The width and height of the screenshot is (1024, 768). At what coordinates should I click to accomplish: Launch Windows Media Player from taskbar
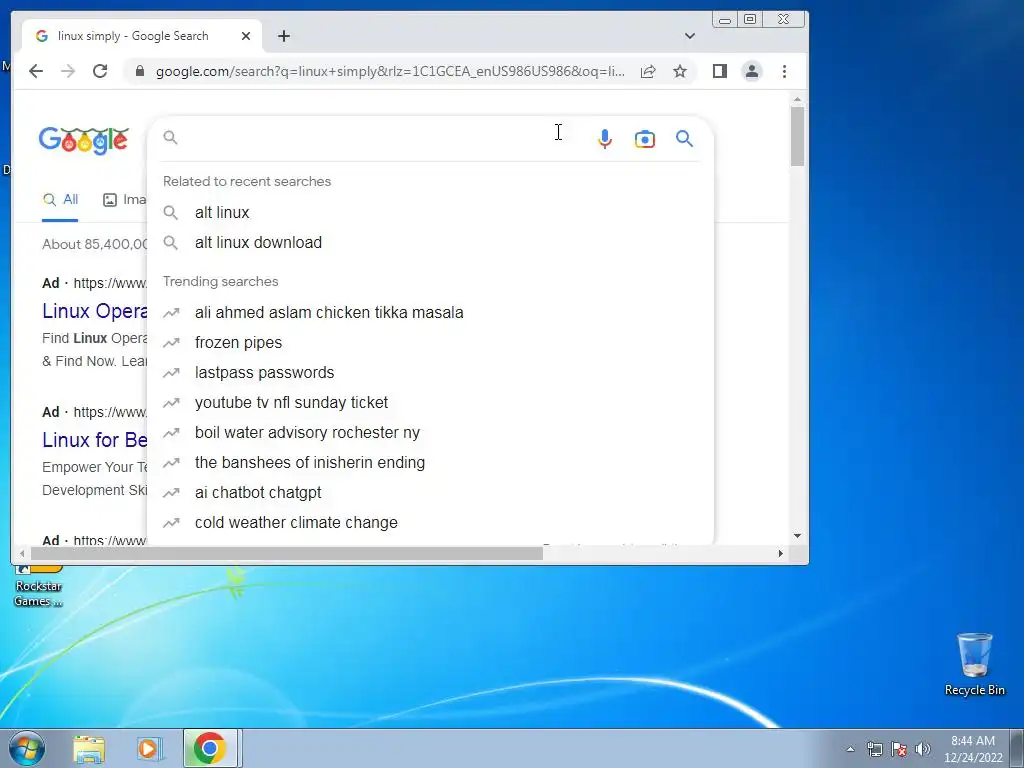150,748
